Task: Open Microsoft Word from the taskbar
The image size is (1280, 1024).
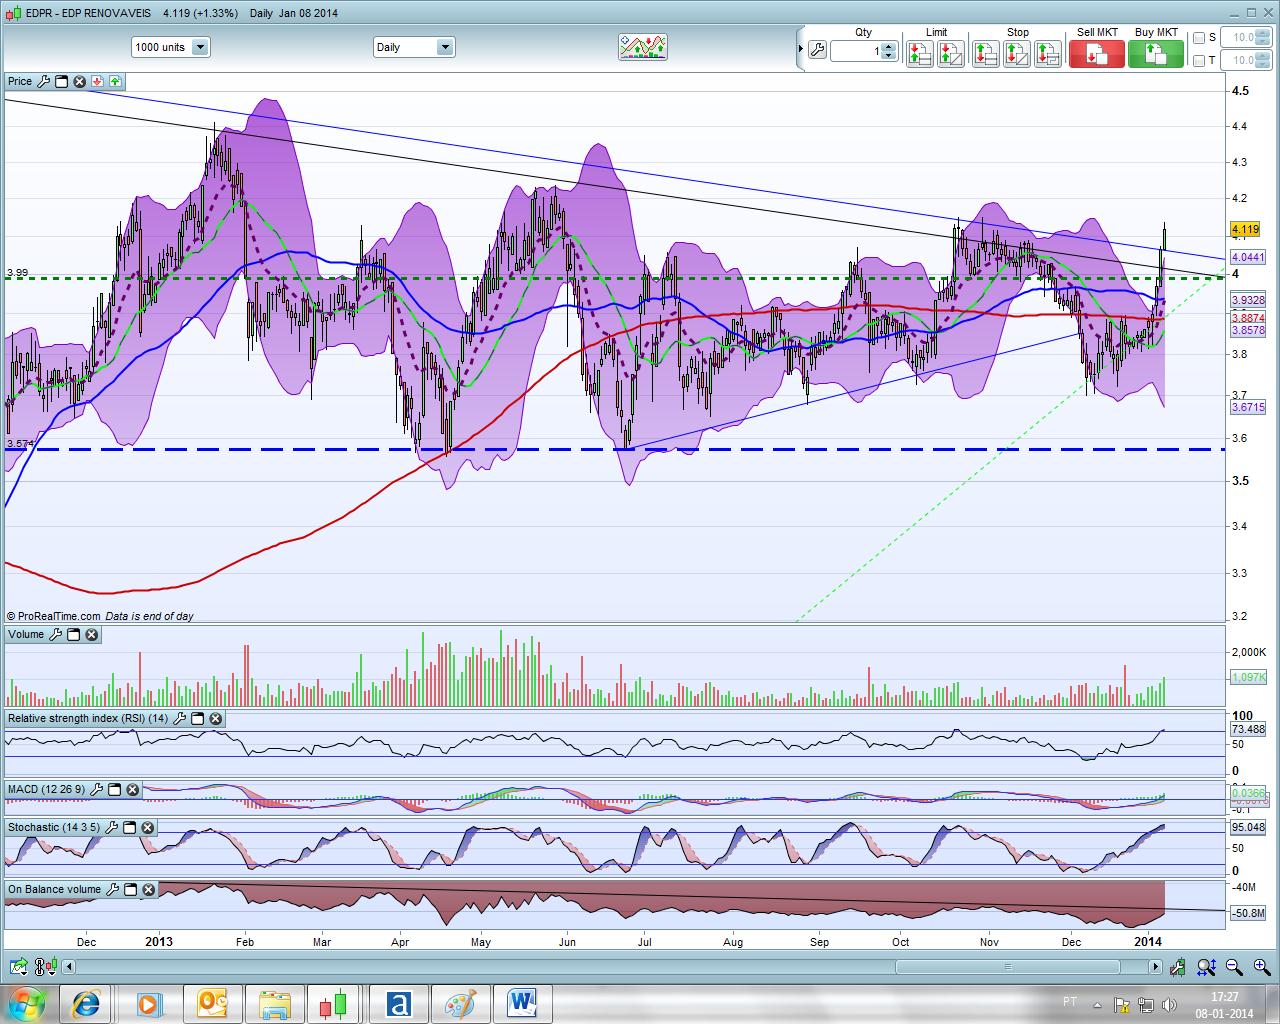Action: (x=522, y=1003)
